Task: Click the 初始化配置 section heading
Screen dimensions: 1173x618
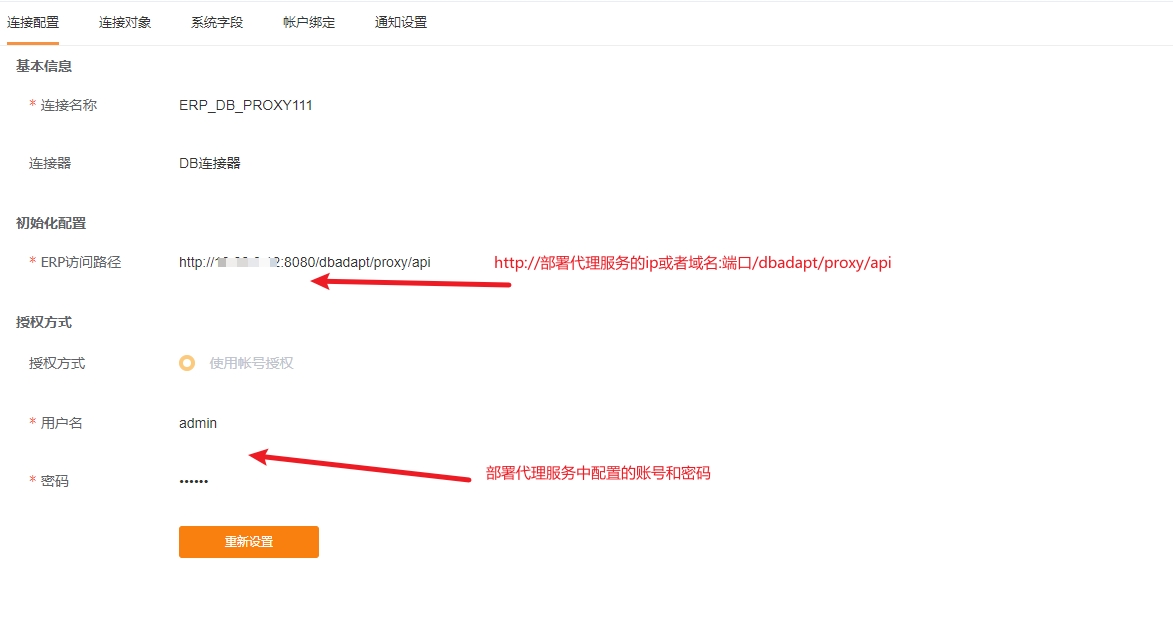Action: tap(51, 223)
